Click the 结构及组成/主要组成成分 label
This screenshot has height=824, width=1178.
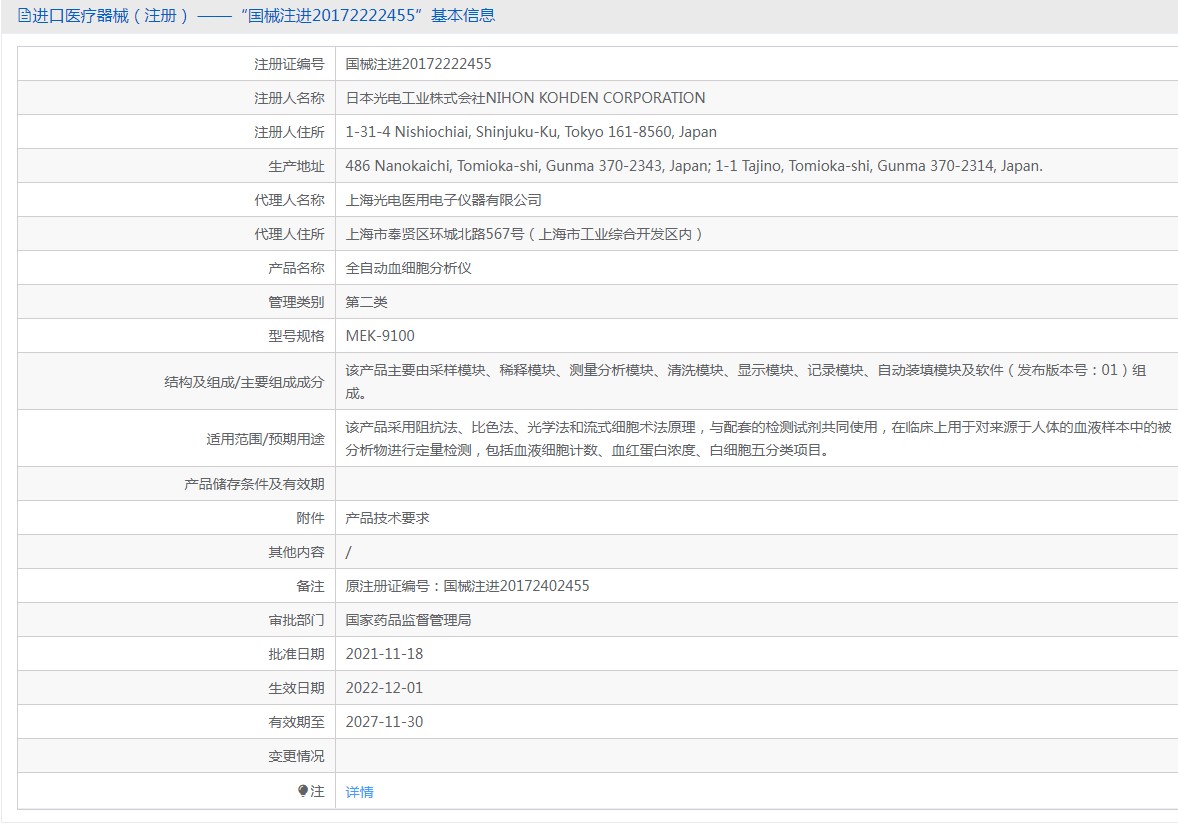pos(244,382)
